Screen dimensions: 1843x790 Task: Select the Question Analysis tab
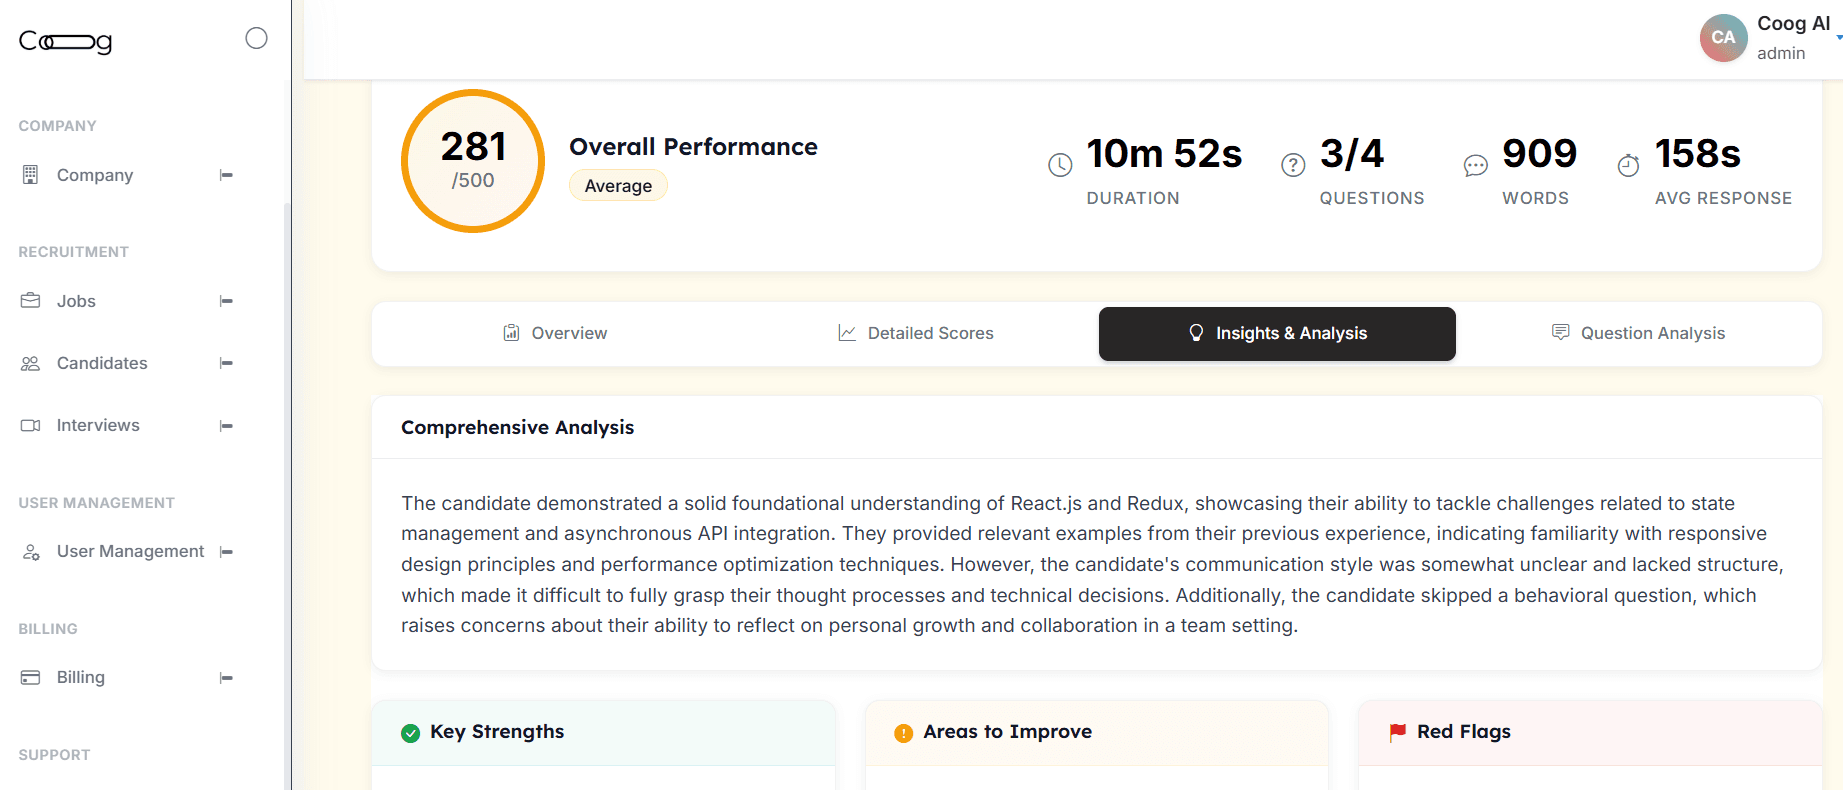1638,333
